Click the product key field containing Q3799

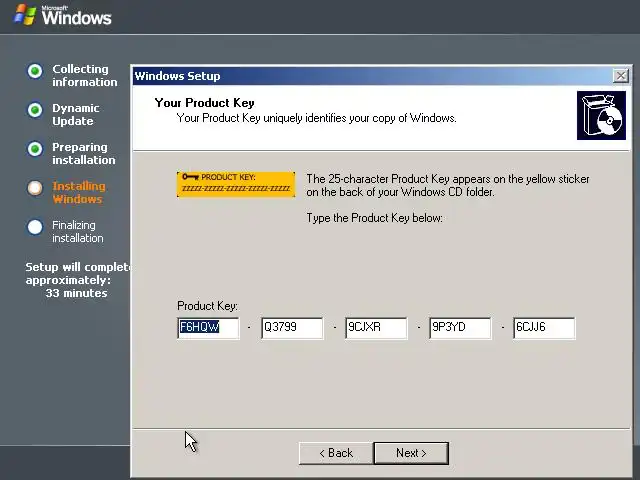tap(292, 328)
